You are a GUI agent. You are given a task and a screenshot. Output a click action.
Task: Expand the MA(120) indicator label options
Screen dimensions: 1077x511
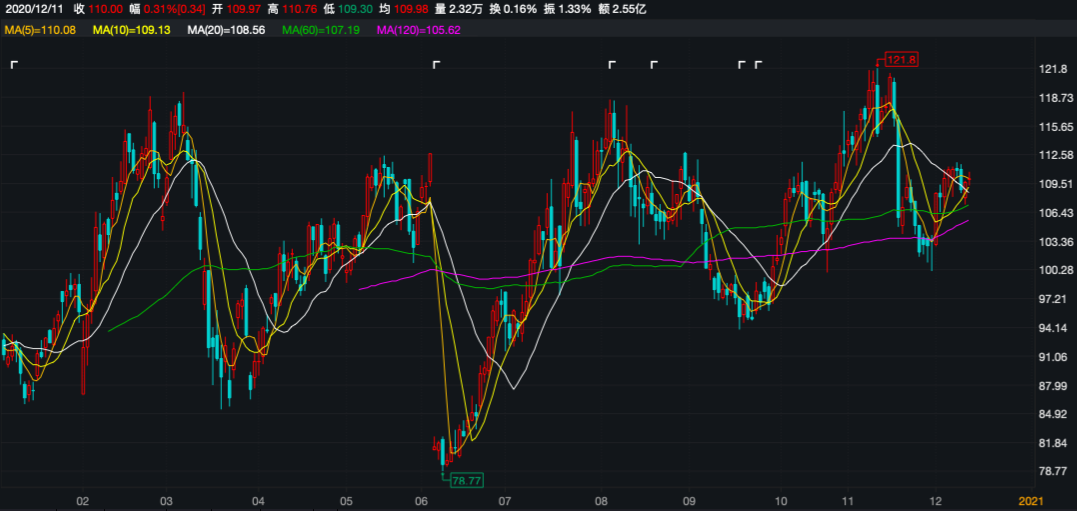[418, 30]
